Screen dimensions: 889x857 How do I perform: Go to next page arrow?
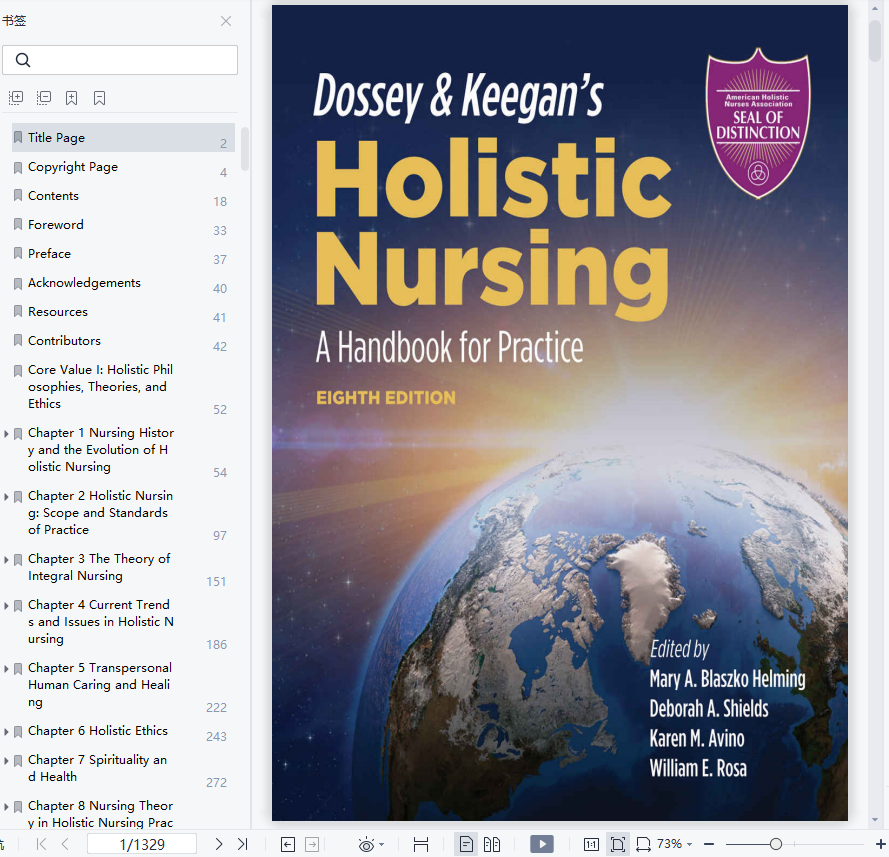(x=219, y=844)
